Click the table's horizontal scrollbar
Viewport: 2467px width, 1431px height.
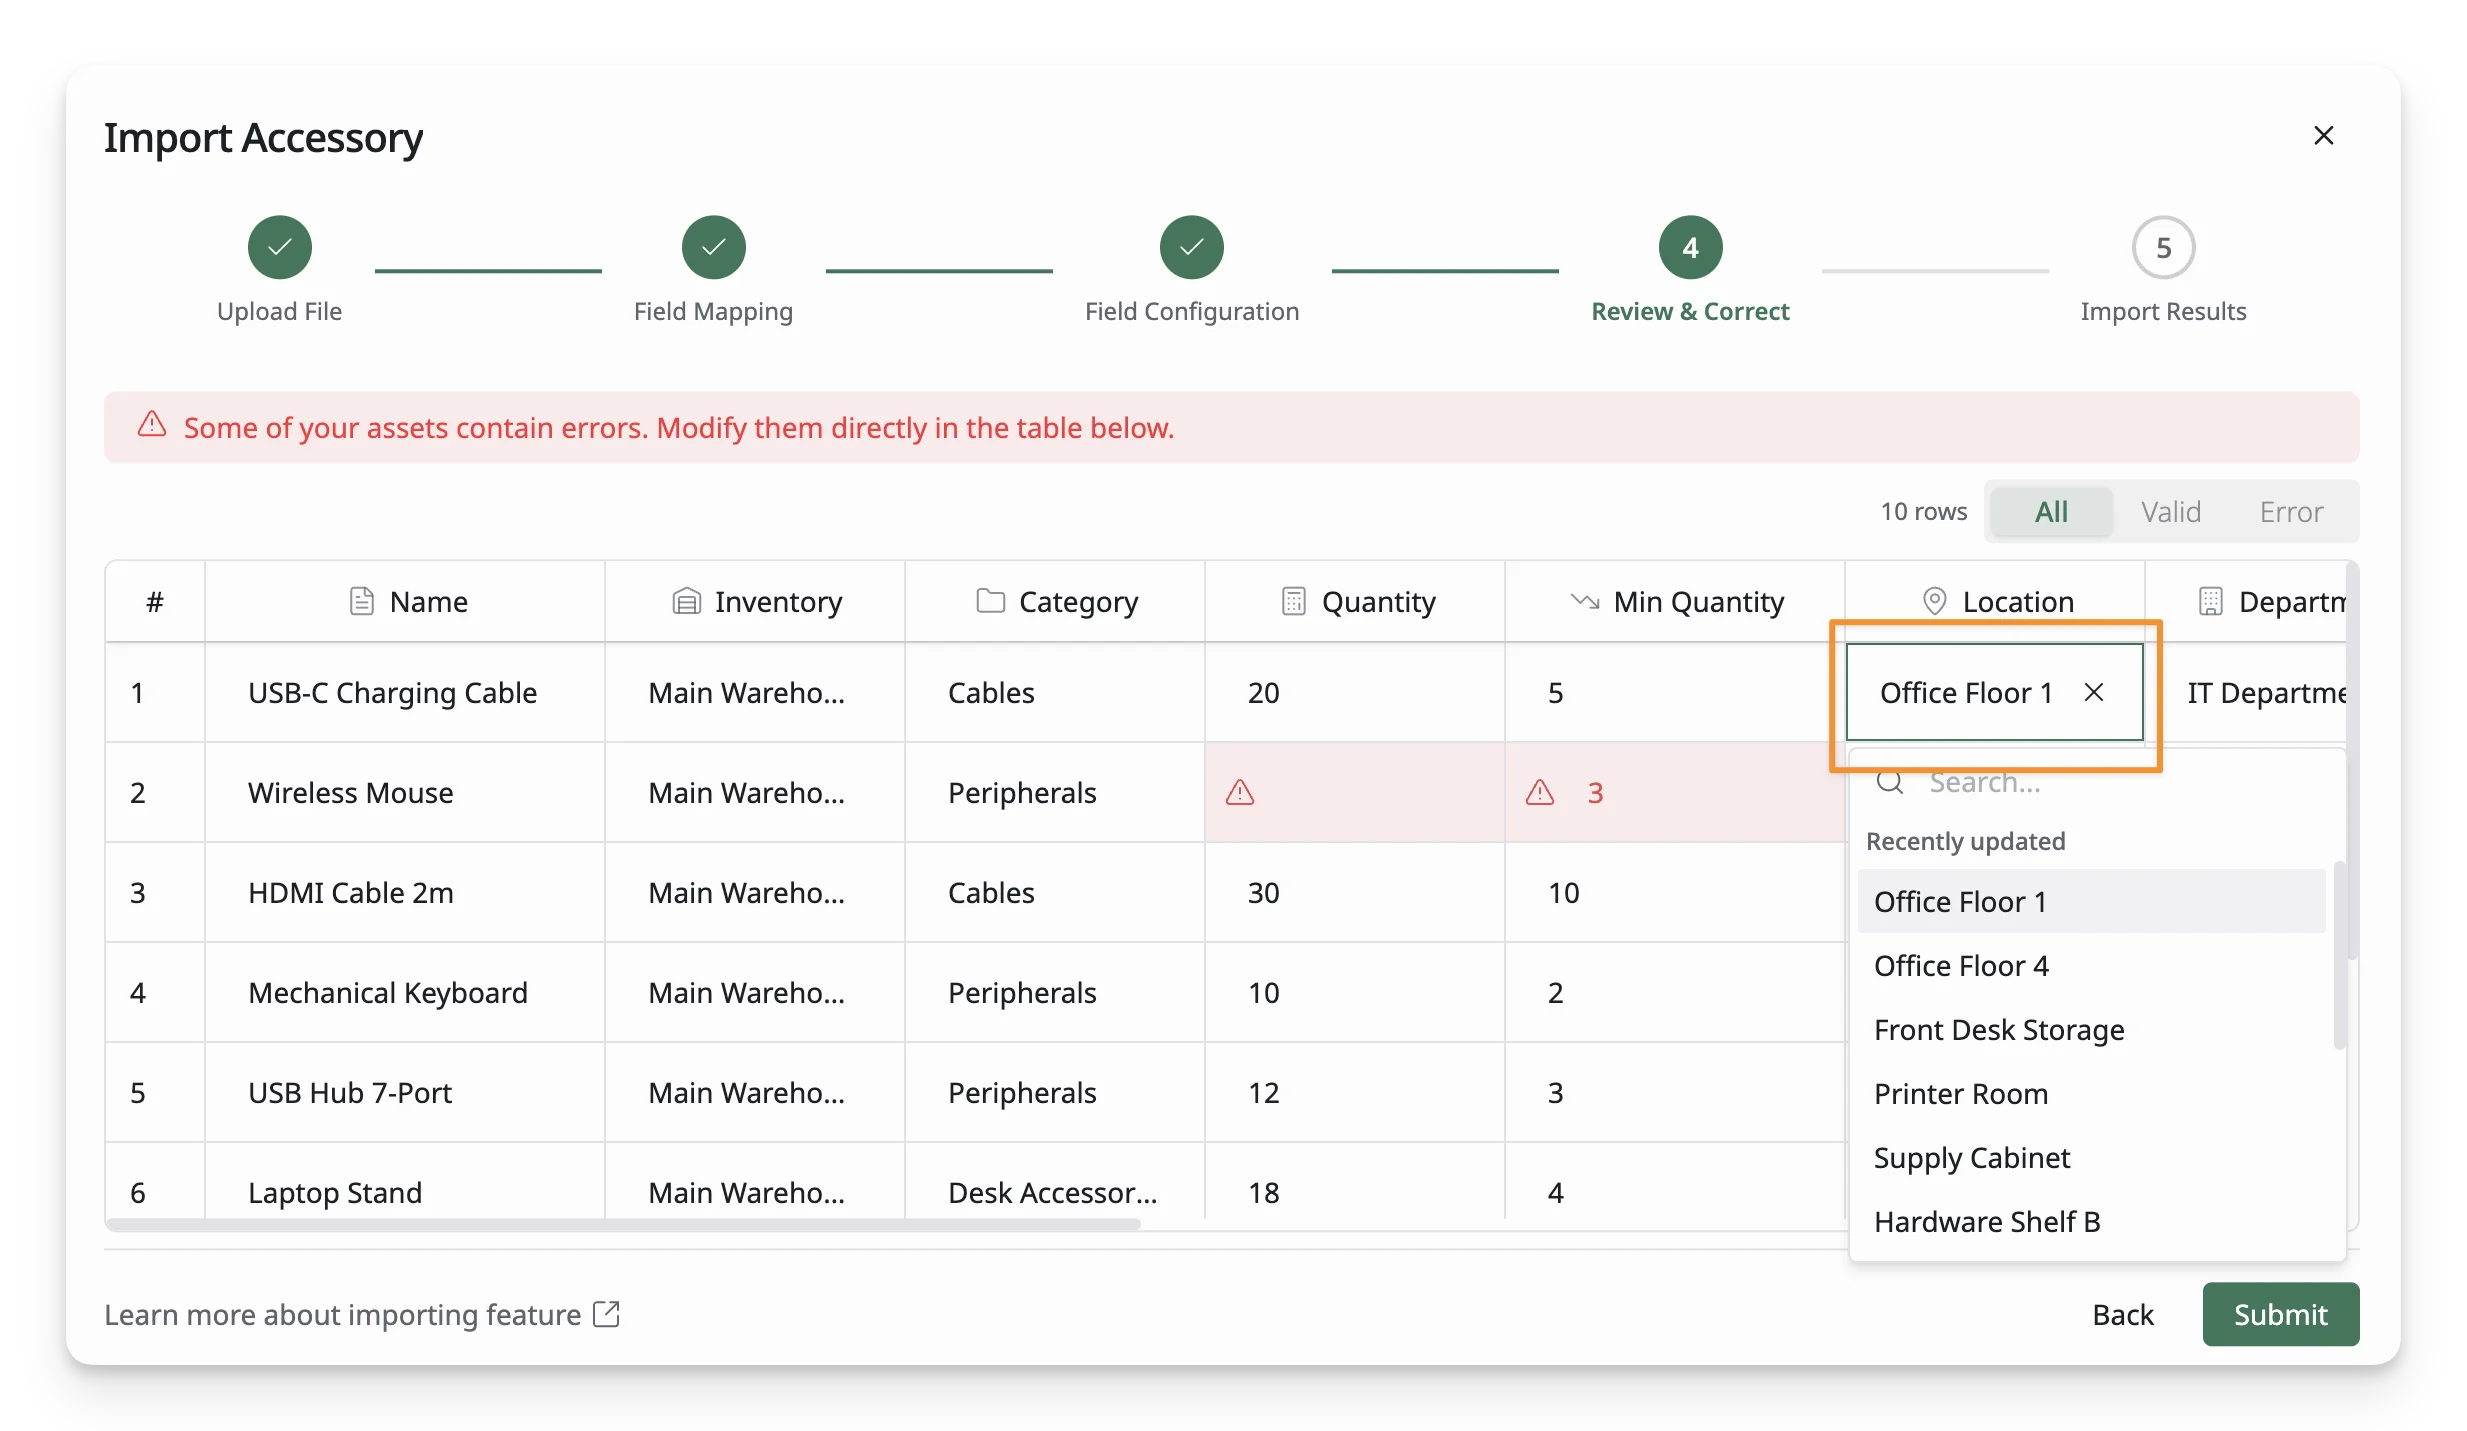[623, 1224]
